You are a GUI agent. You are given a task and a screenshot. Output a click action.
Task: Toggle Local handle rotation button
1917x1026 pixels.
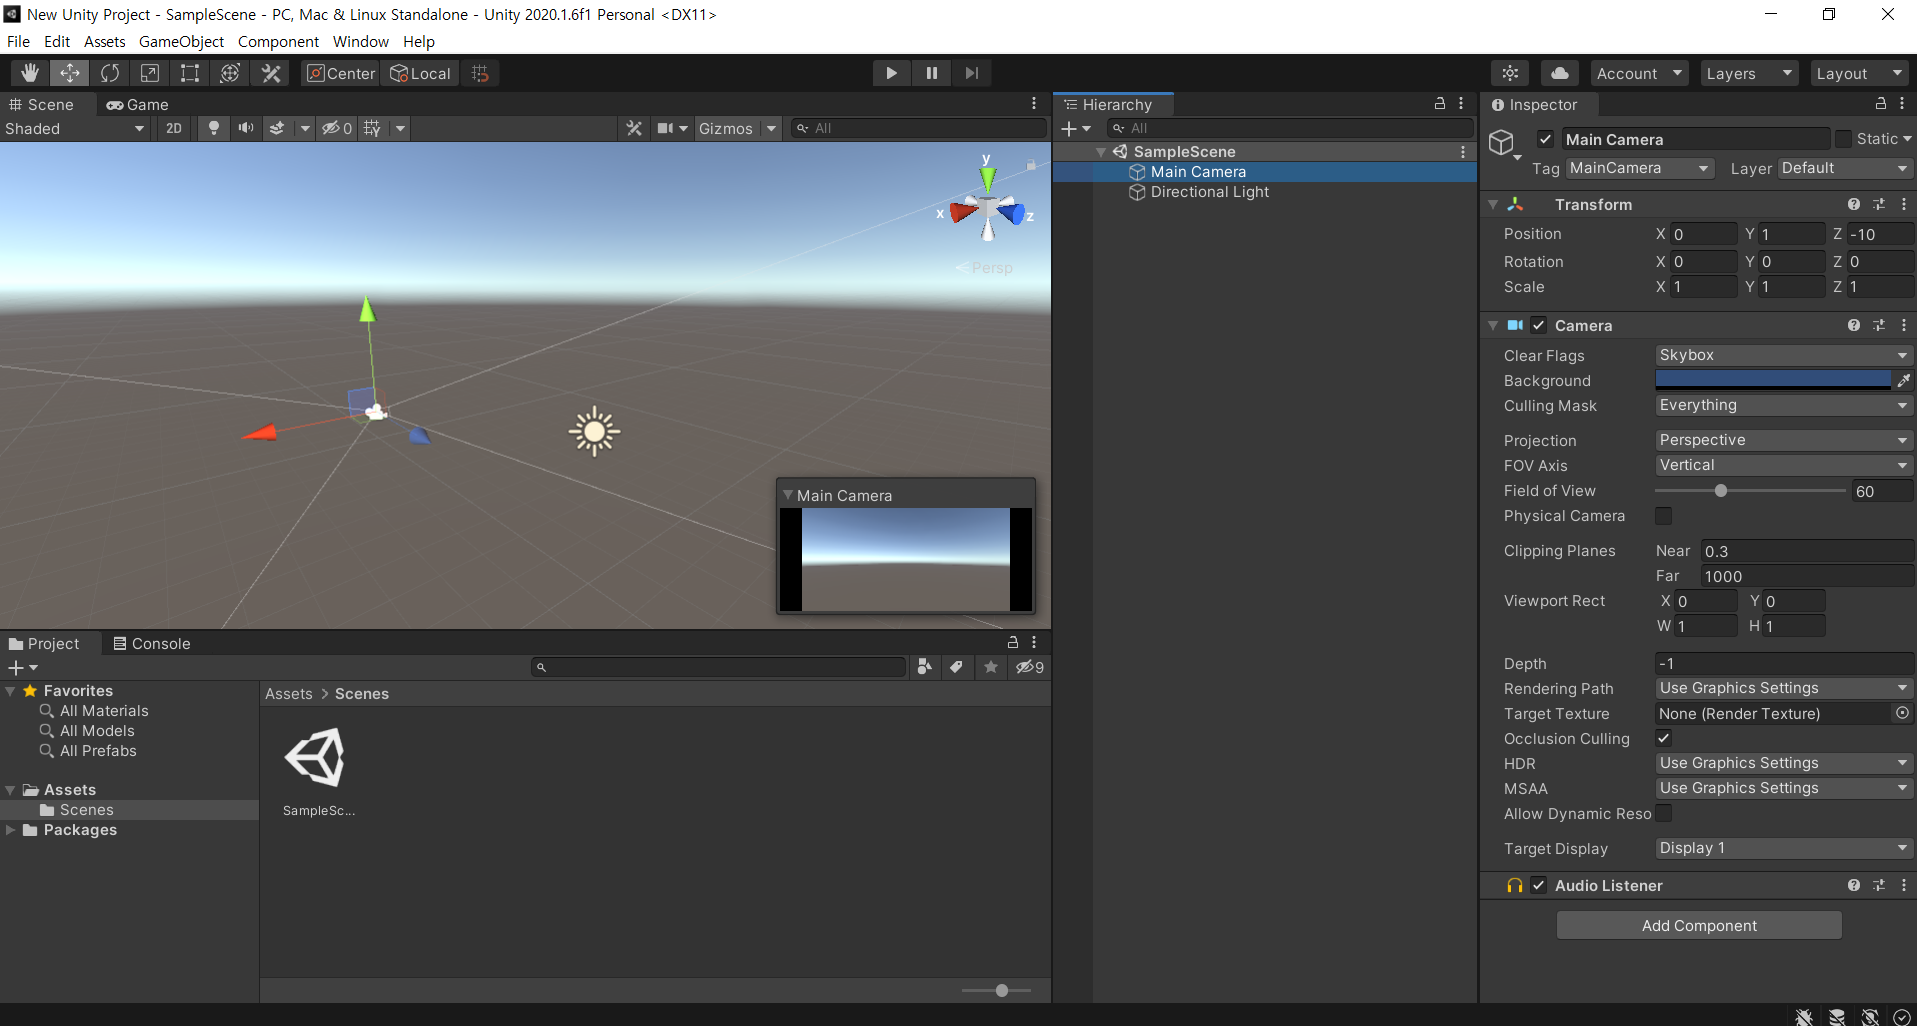tap(420, 73)
